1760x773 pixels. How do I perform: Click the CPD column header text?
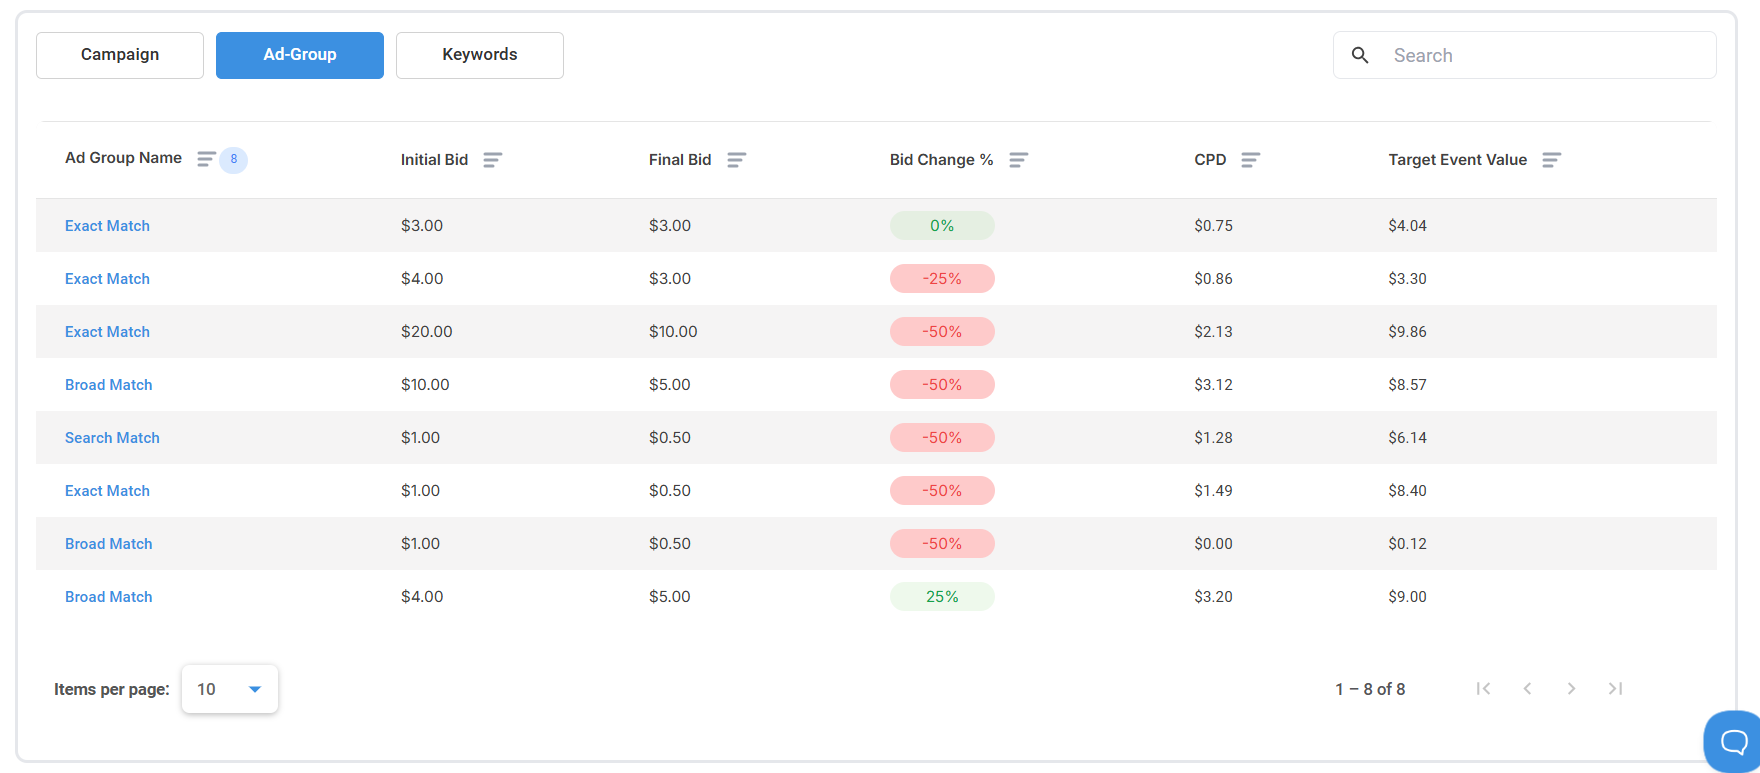(x=1210, y=160)
